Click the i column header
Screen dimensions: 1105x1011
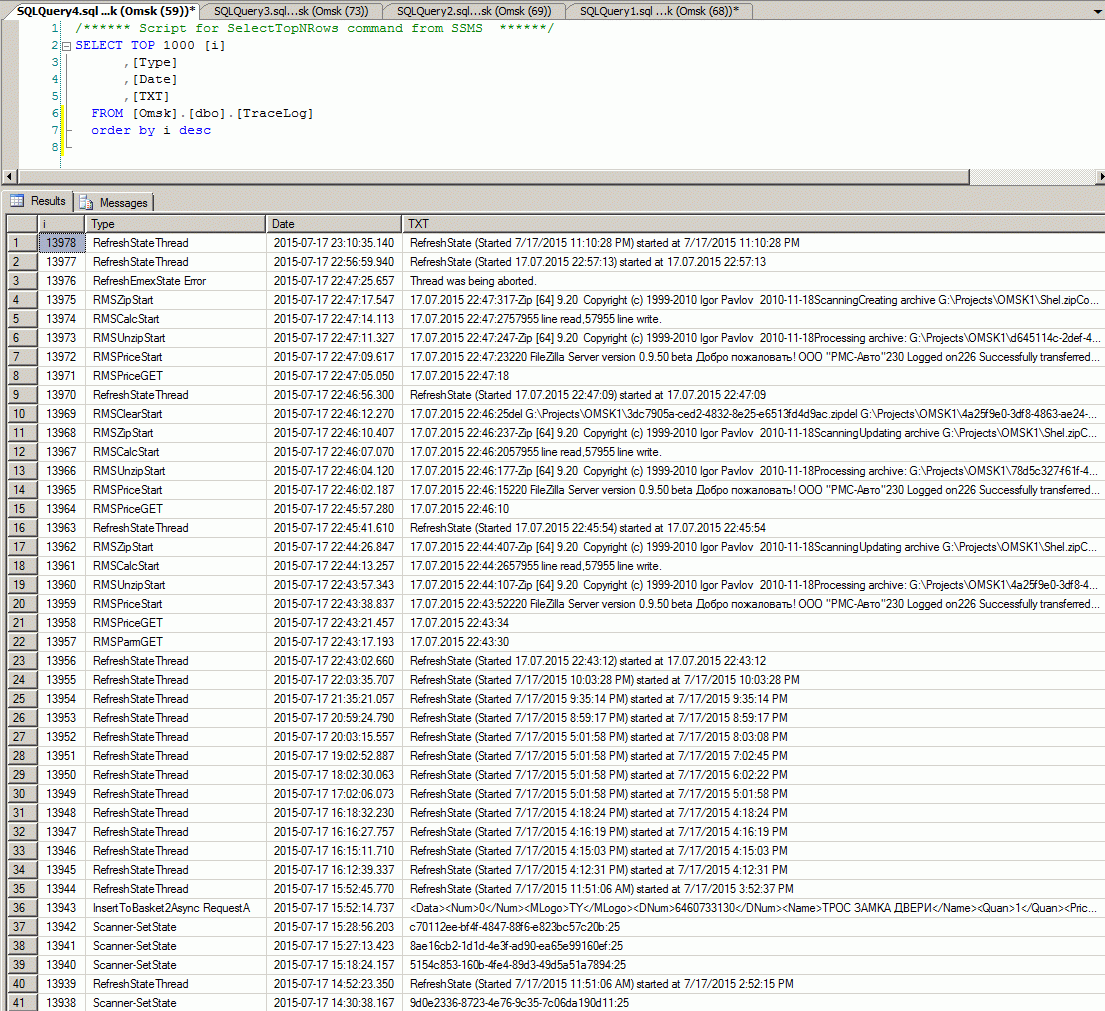61,224
